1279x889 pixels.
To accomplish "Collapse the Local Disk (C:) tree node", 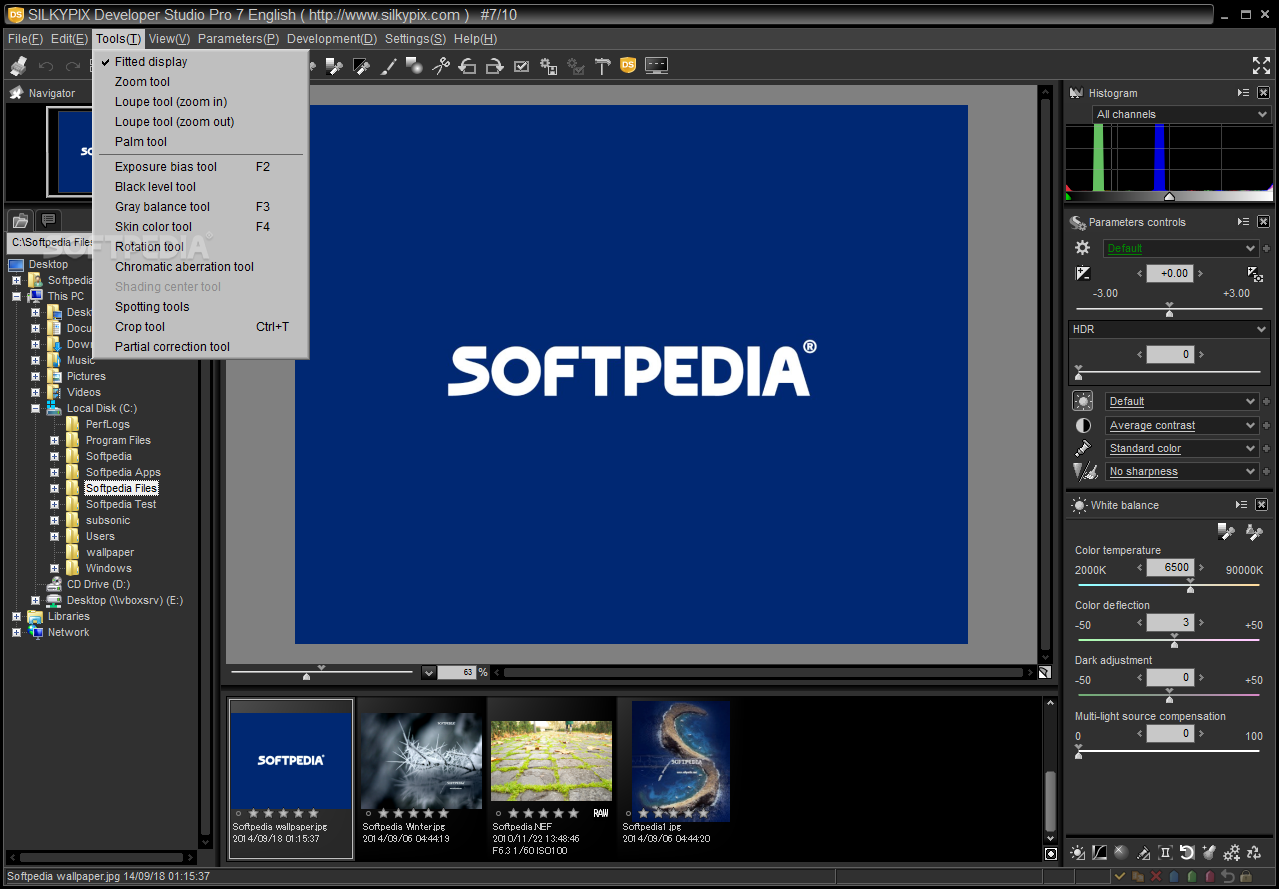I will [35, 408].
